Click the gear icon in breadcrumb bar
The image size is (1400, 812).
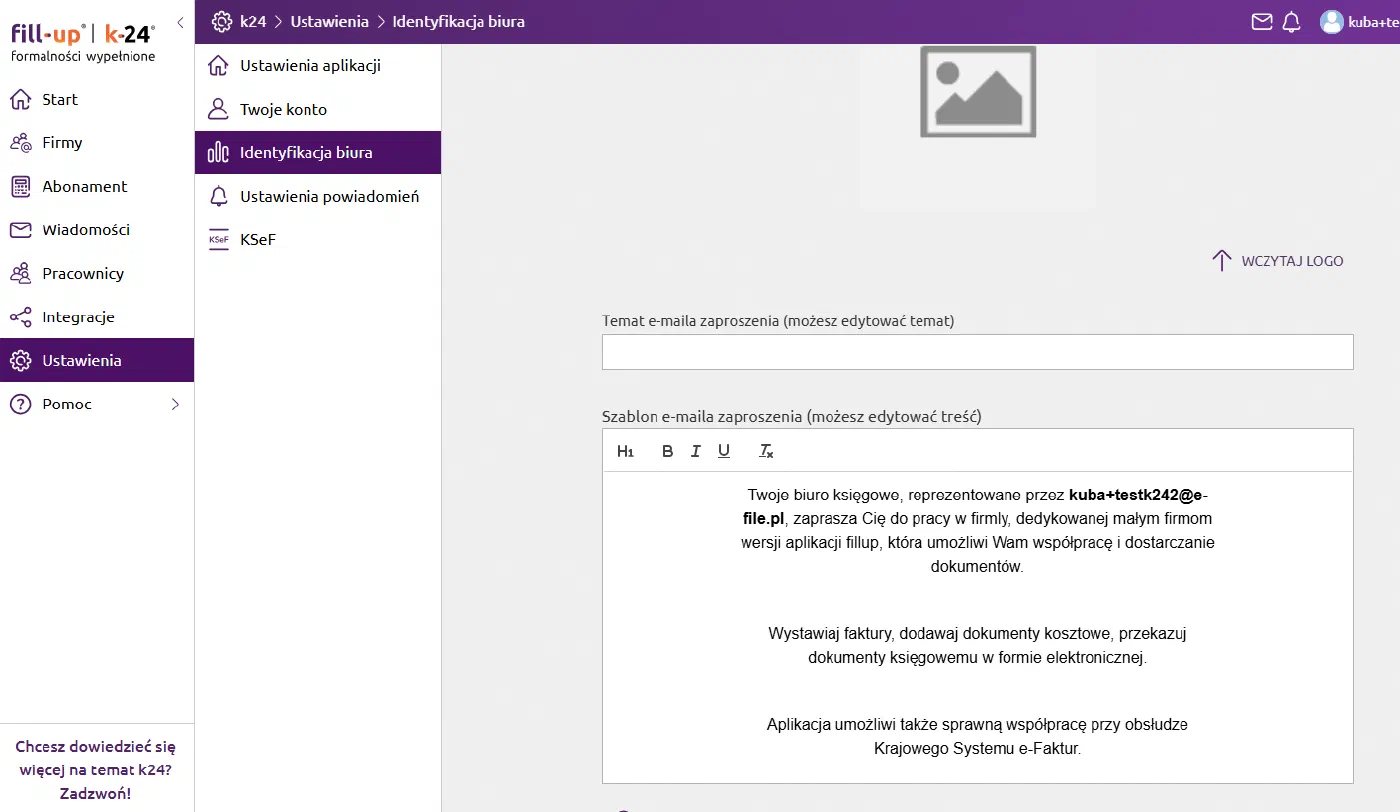pos(222,21)
